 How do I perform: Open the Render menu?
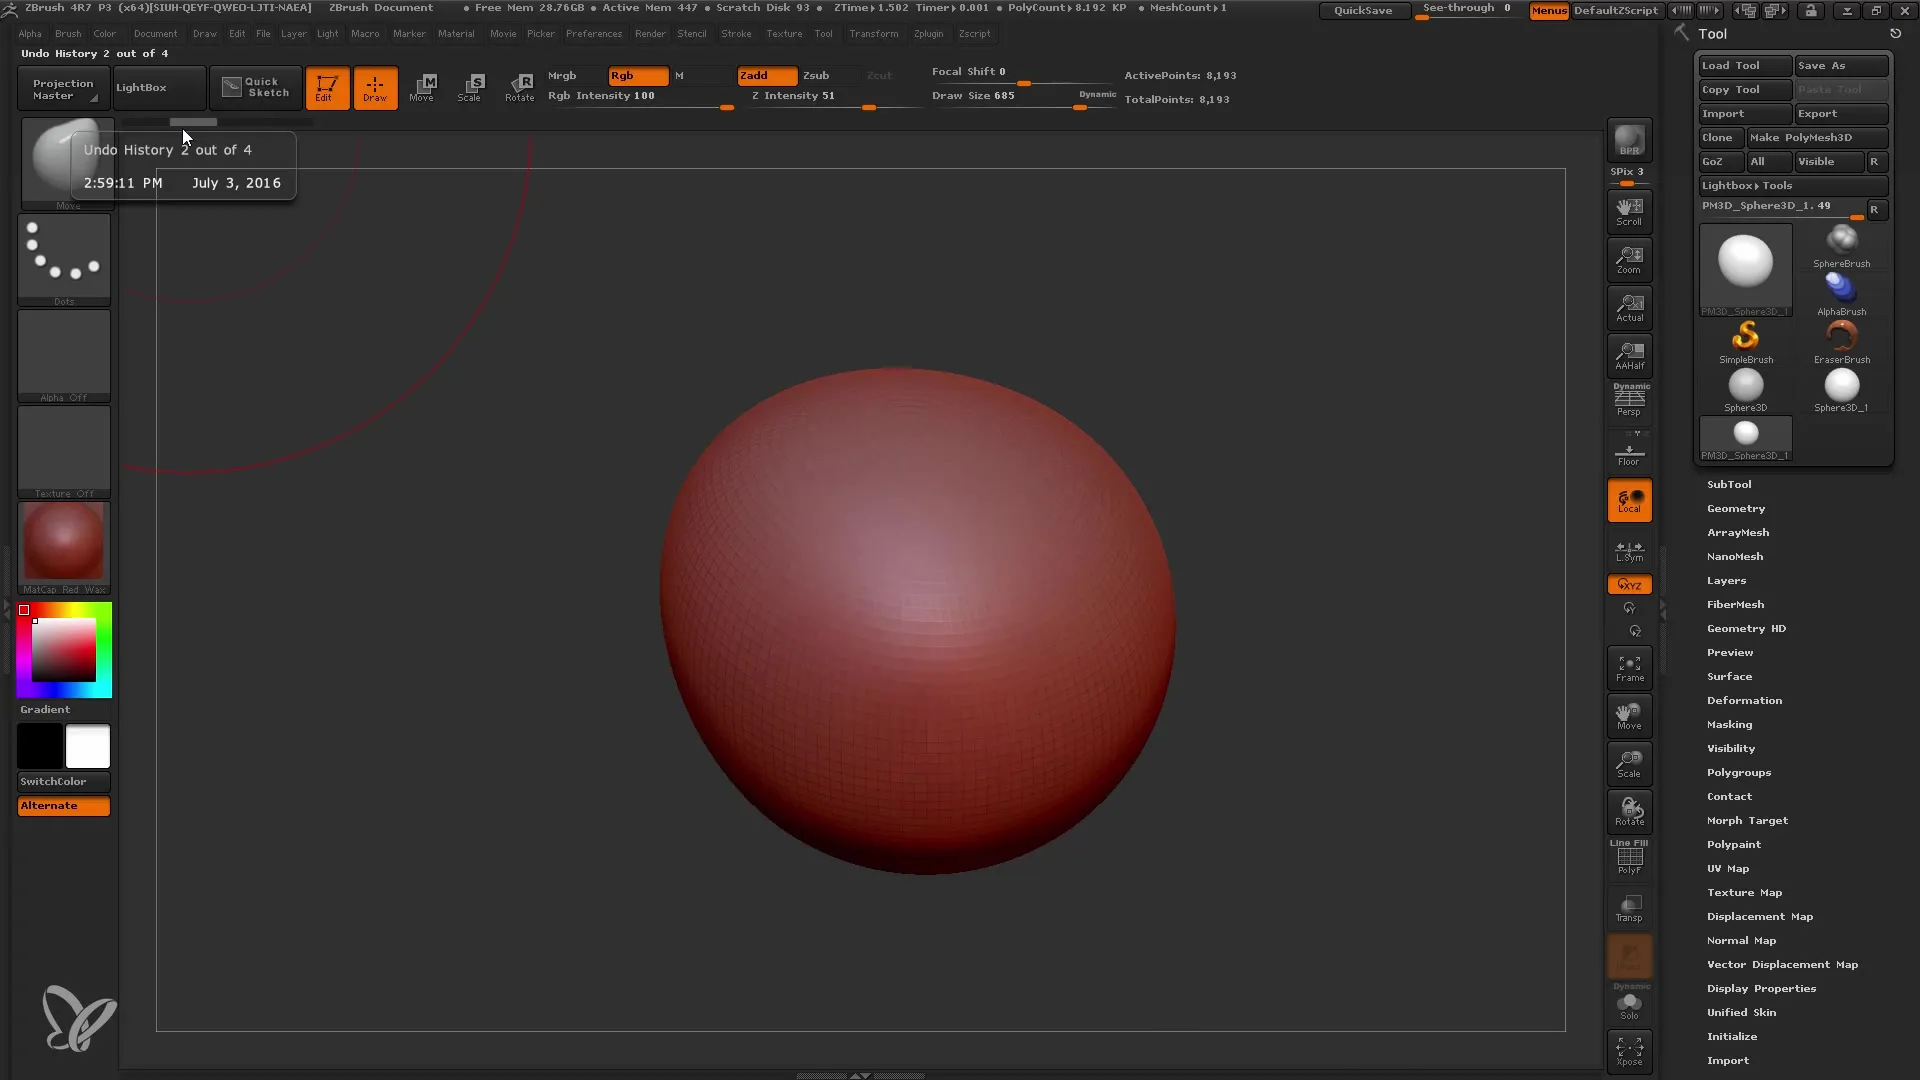[649, 33]
